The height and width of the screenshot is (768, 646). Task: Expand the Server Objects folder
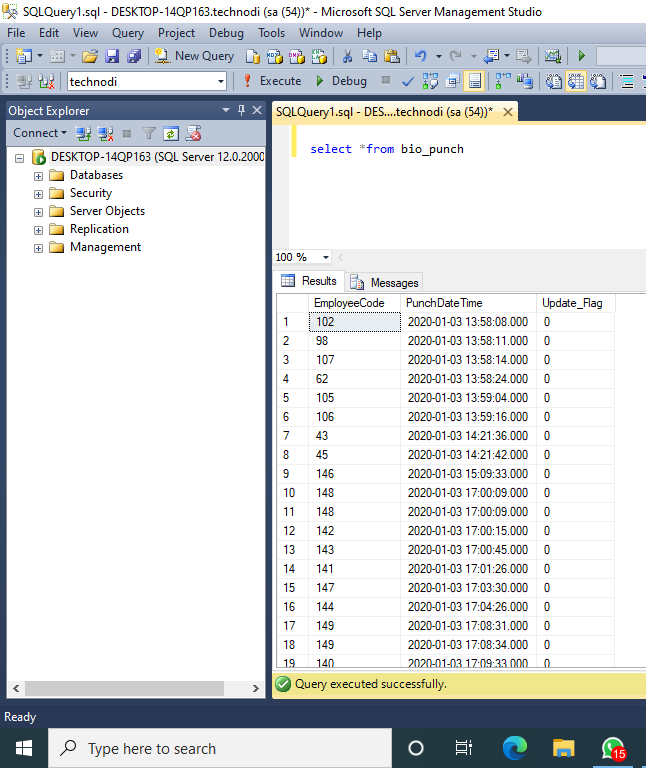38,213
